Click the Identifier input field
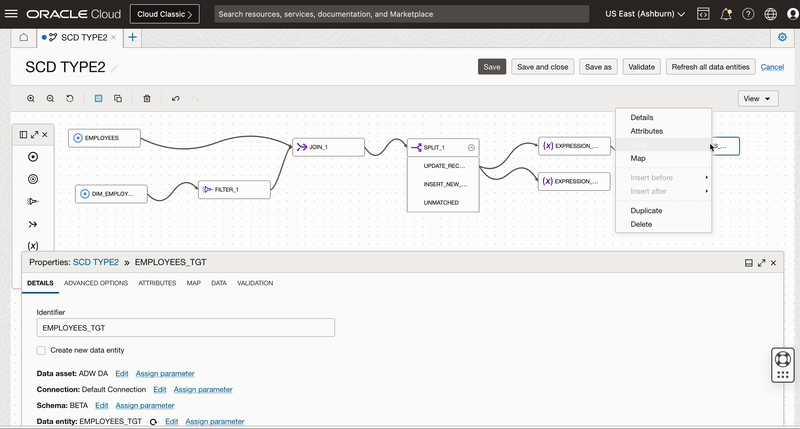800x429 pixels. [x=186, y=328]
